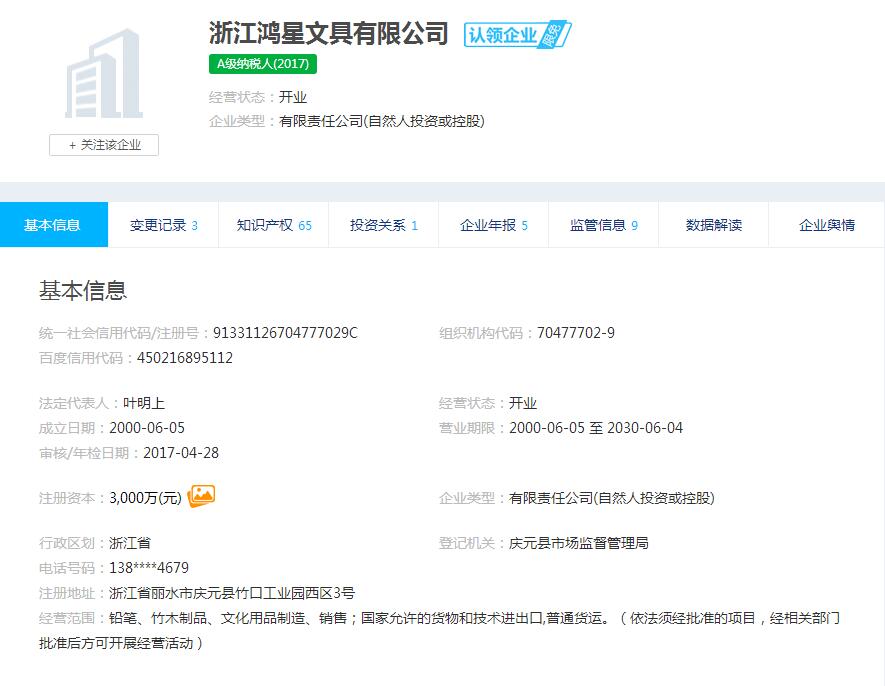
Task: Follow the company via 关注该企业 button
Action: point(104,145)
